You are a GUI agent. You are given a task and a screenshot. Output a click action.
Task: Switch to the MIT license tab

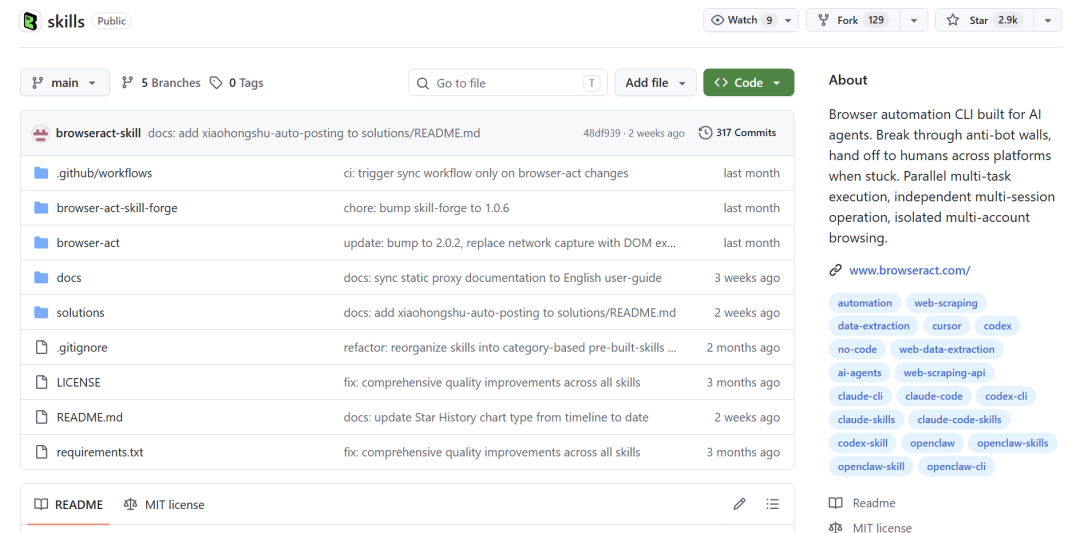(164, 504)
